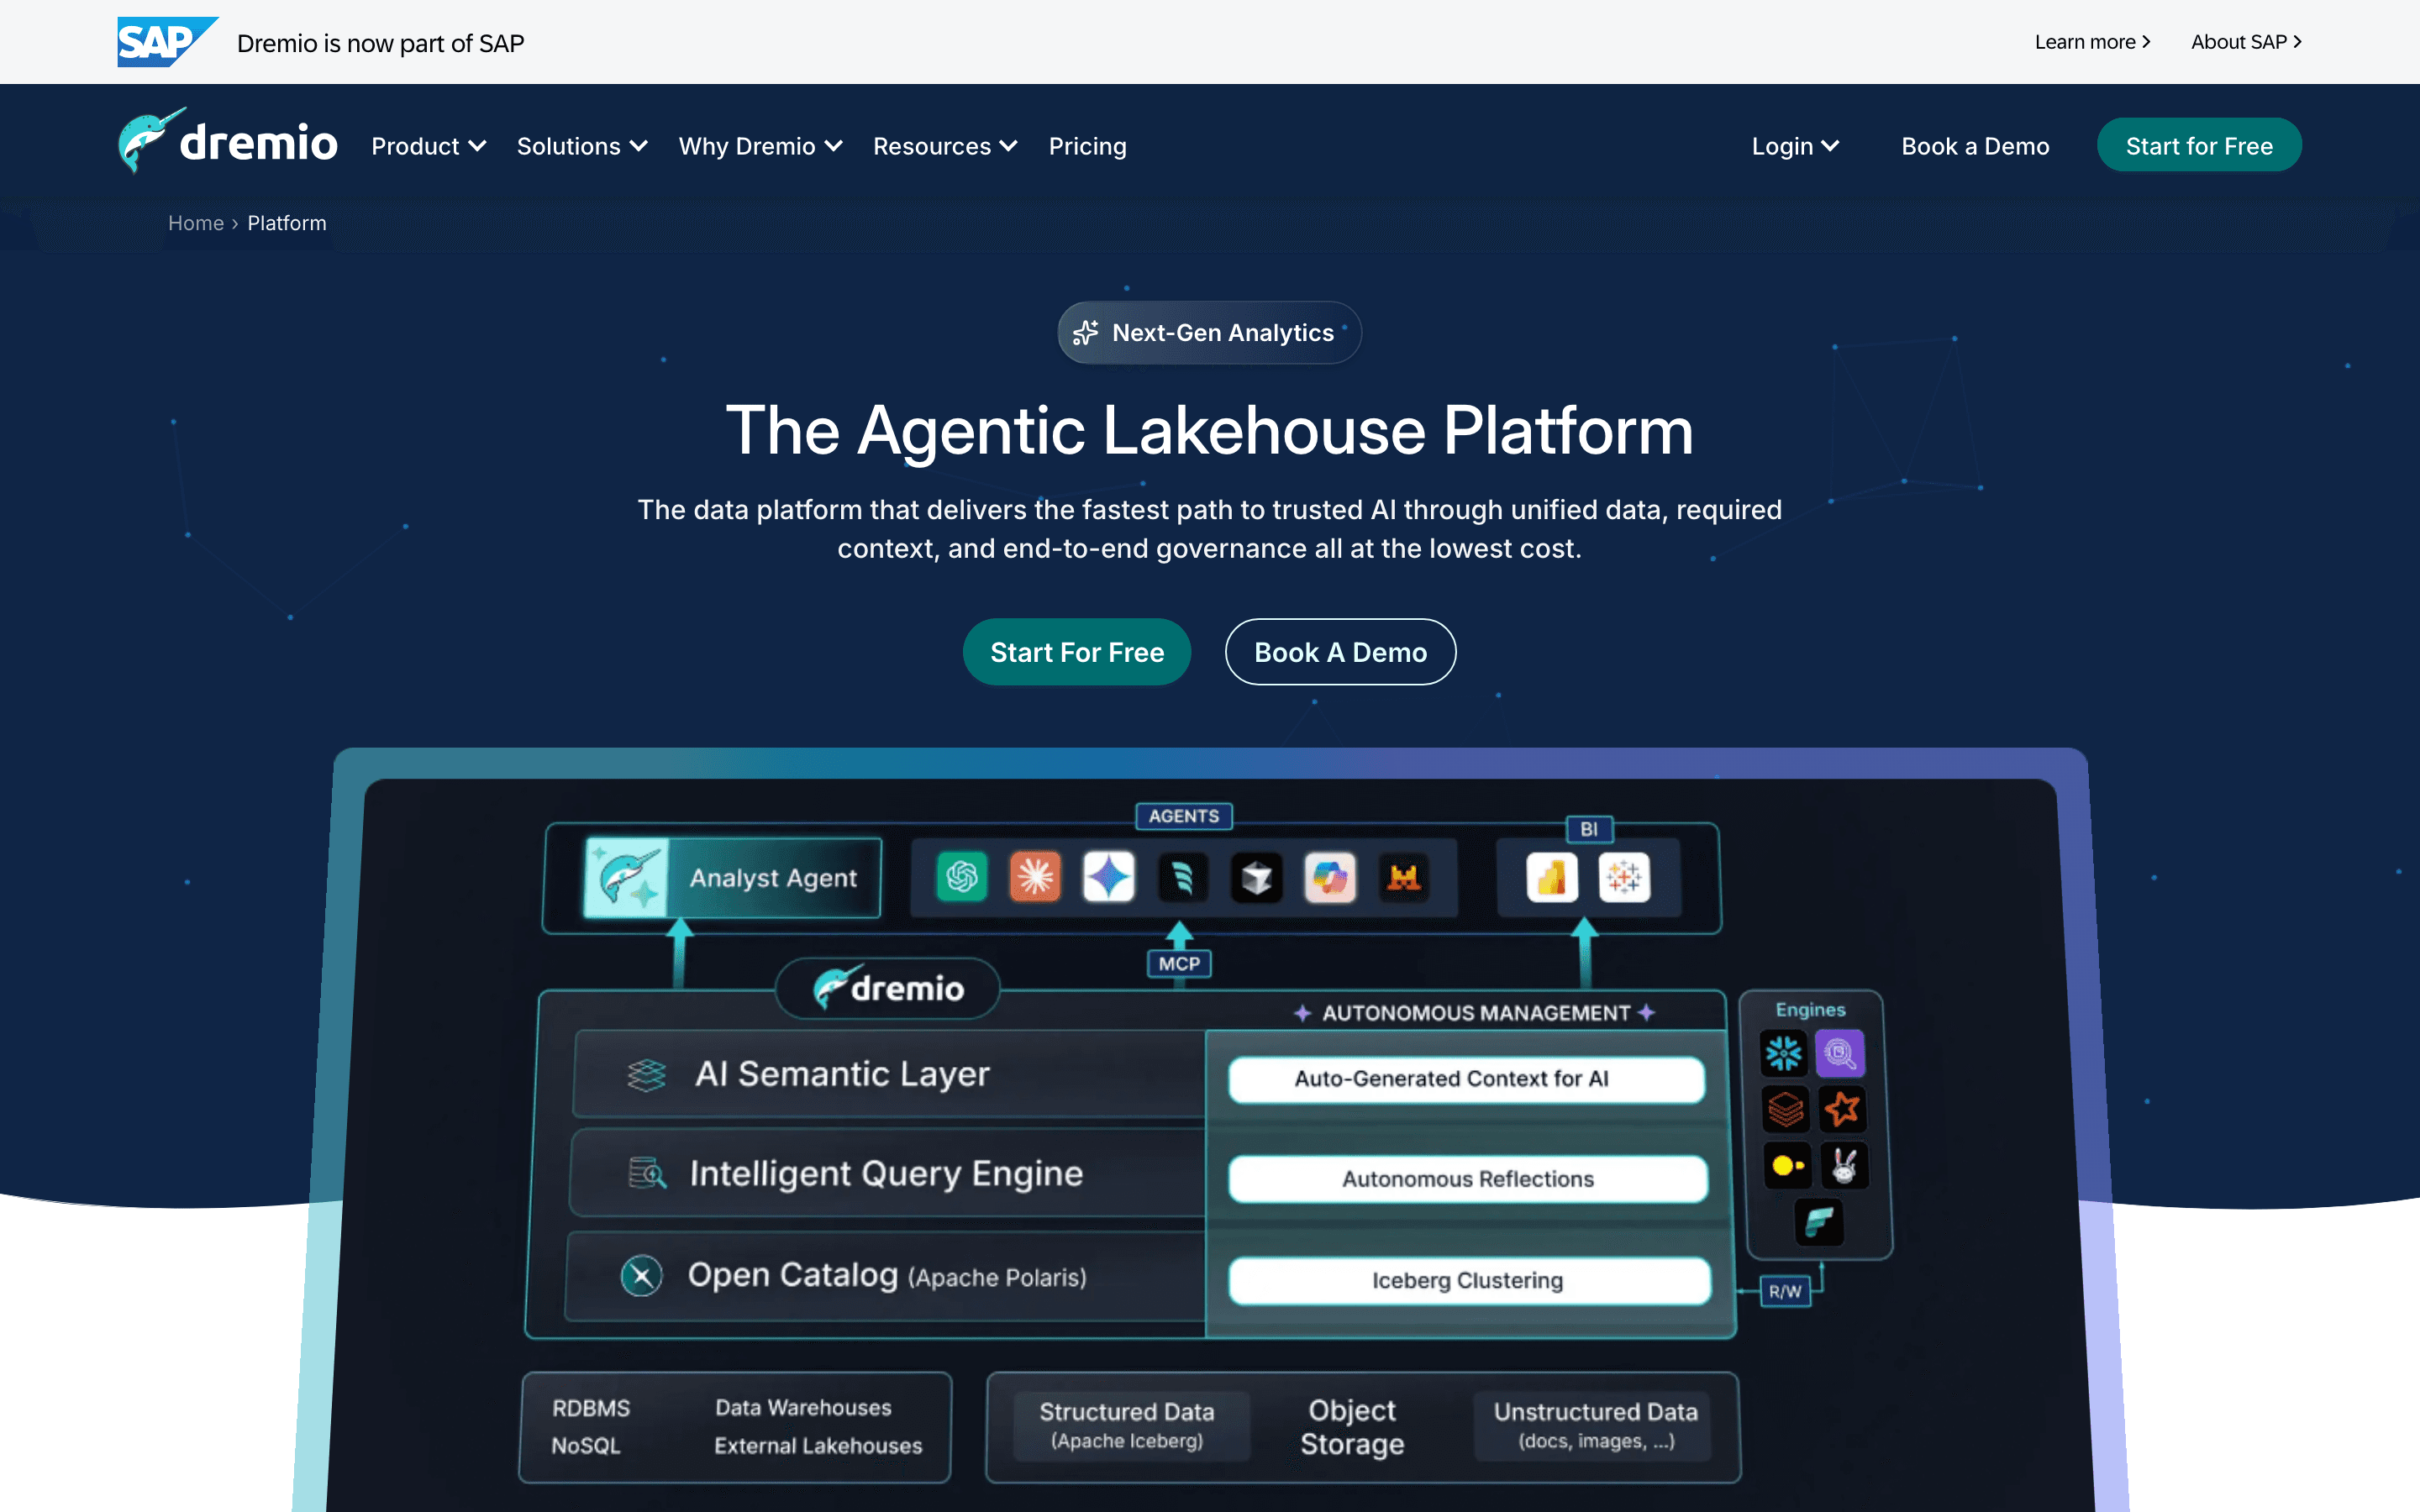
Task: Click the NoSQL text in sources box
Action: click(586, 1446)
